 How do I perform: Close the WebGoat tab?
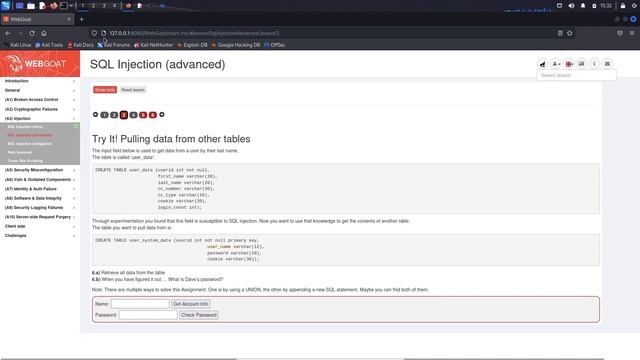pos(69,19)
